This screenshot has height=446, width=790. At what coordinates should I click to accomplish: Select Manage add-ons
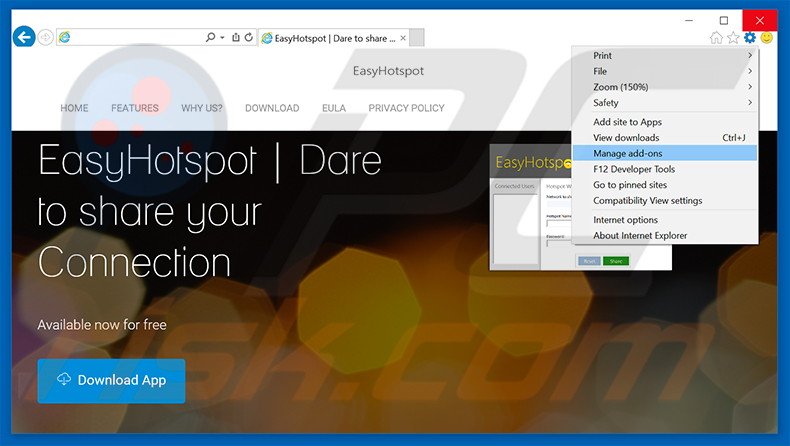[665, 153]
